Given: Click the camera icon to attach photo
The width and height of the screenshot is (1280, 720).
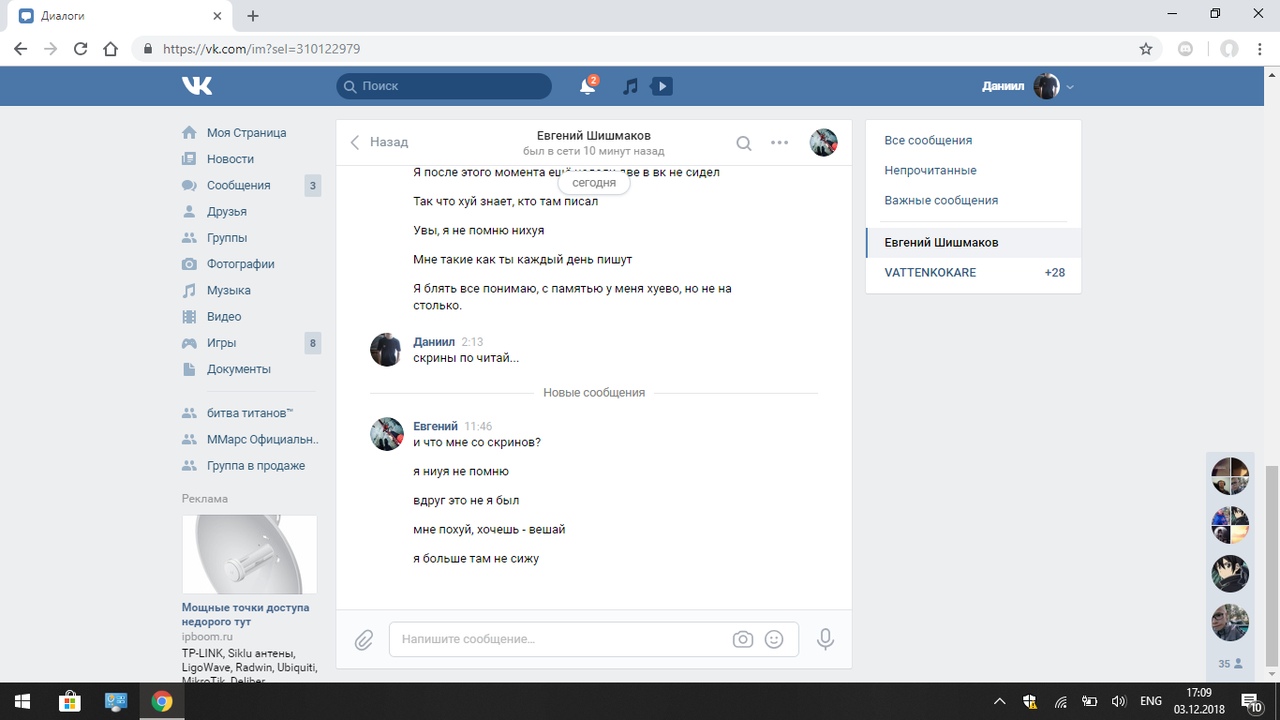Looking at the screenshot, I should tap(742, 639).
